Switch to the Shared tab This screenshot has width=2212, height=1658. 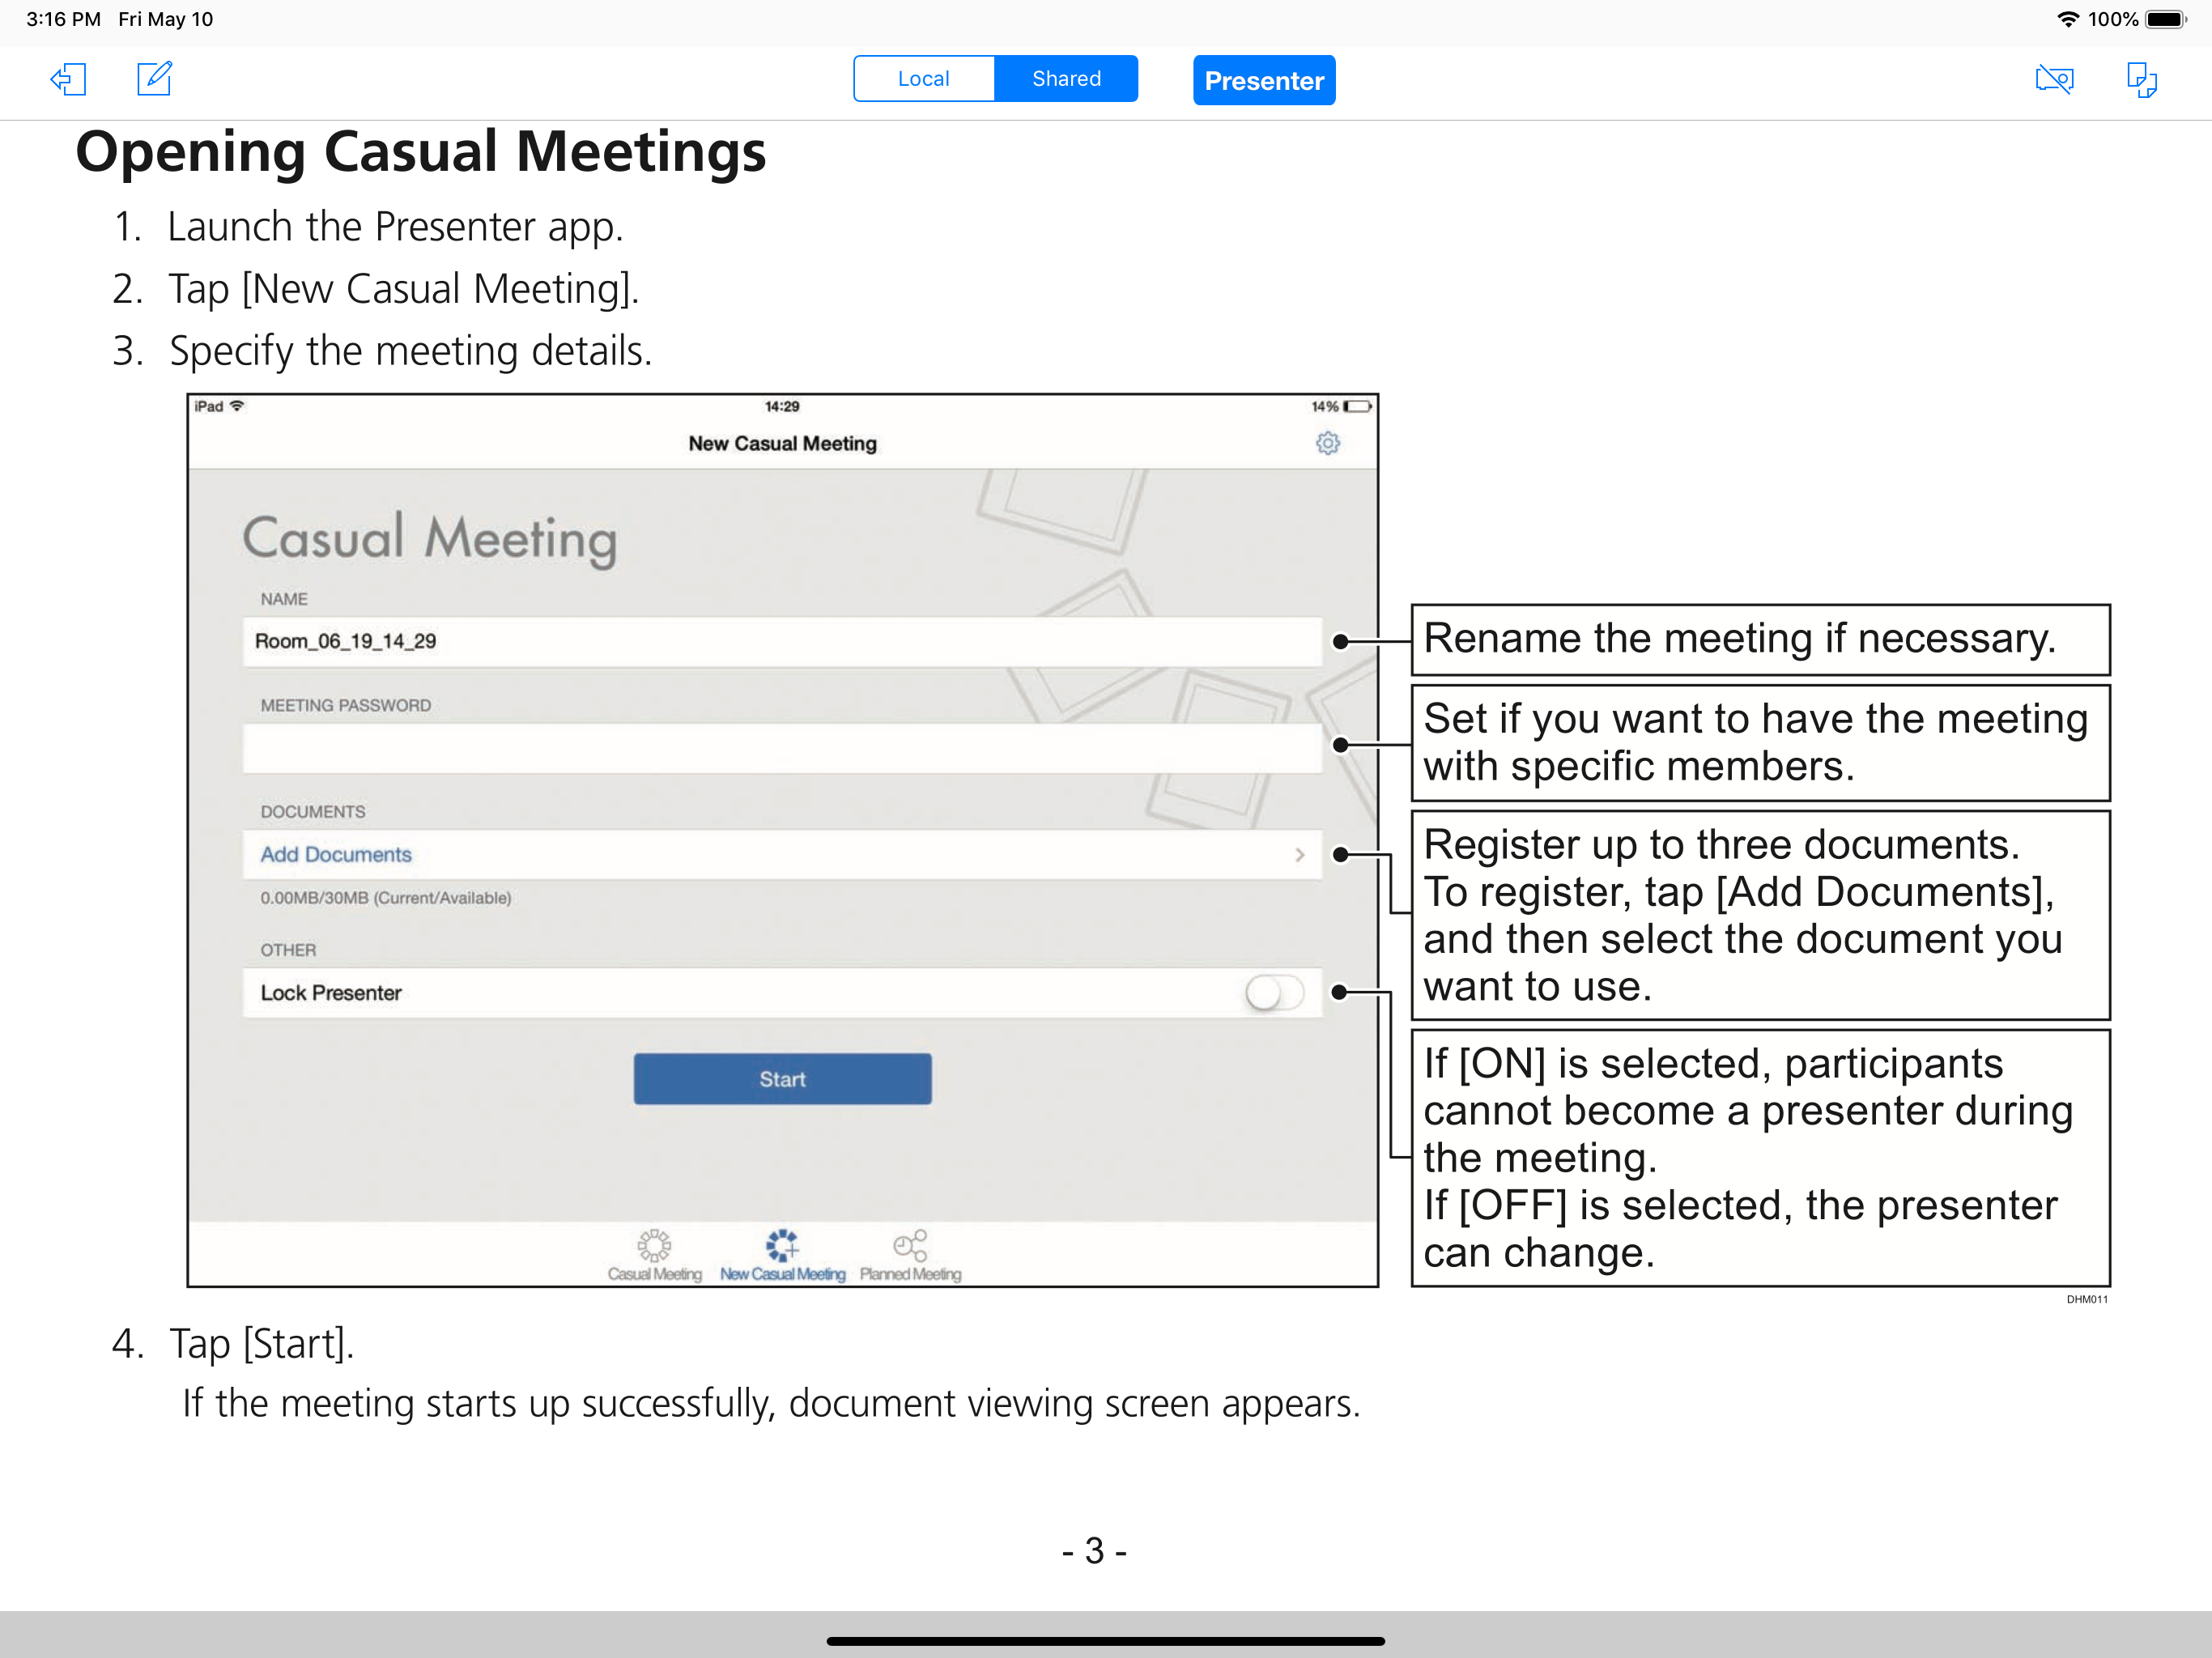1066,79
